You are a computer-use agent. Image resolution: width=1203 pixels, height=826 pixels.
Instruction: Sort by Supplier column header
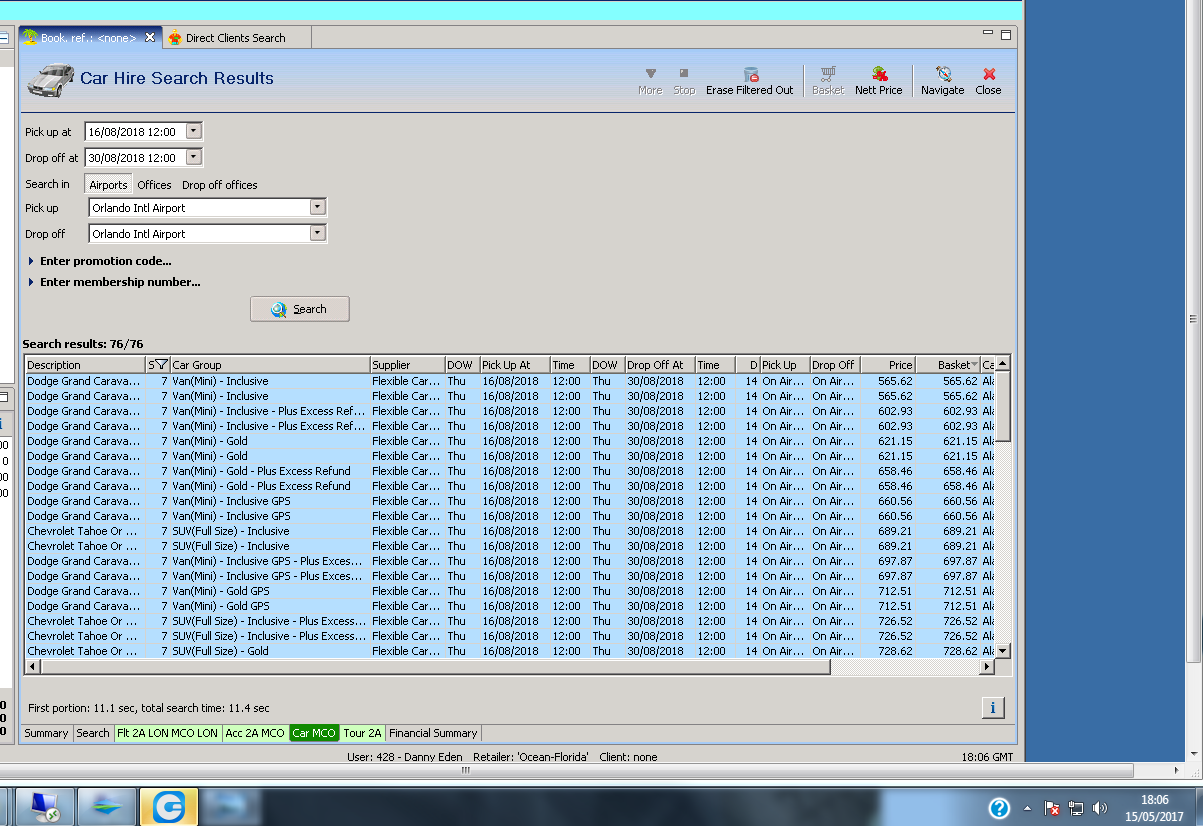406,365
